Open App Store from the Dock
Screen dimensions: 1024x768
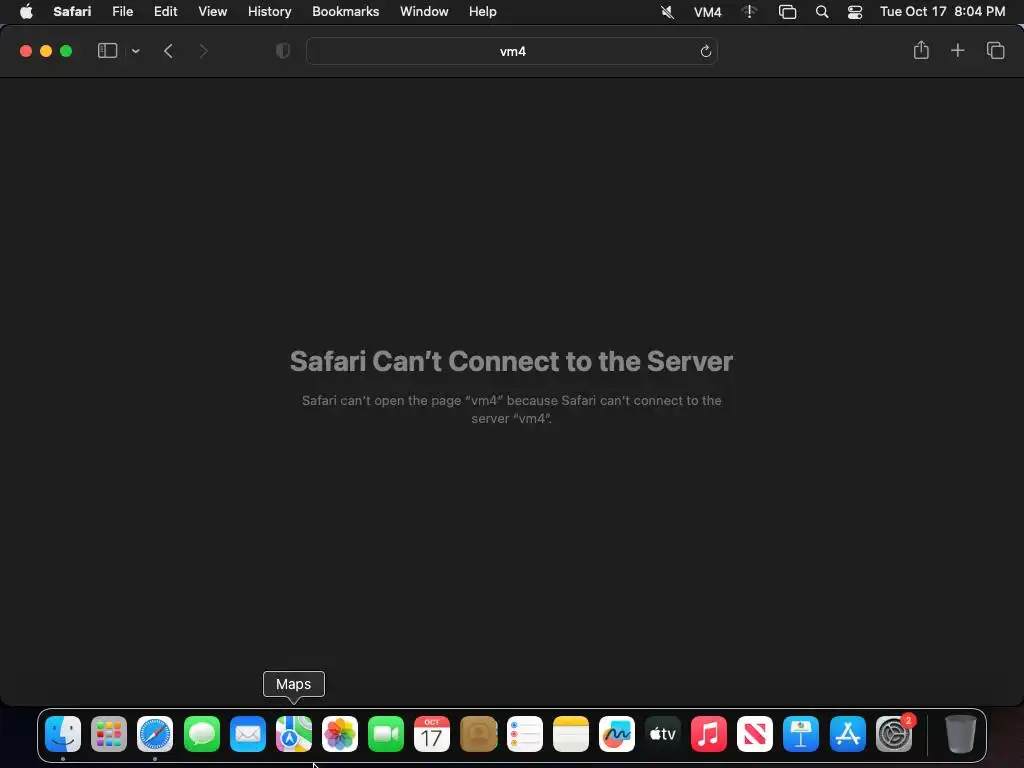click(848, 734)
